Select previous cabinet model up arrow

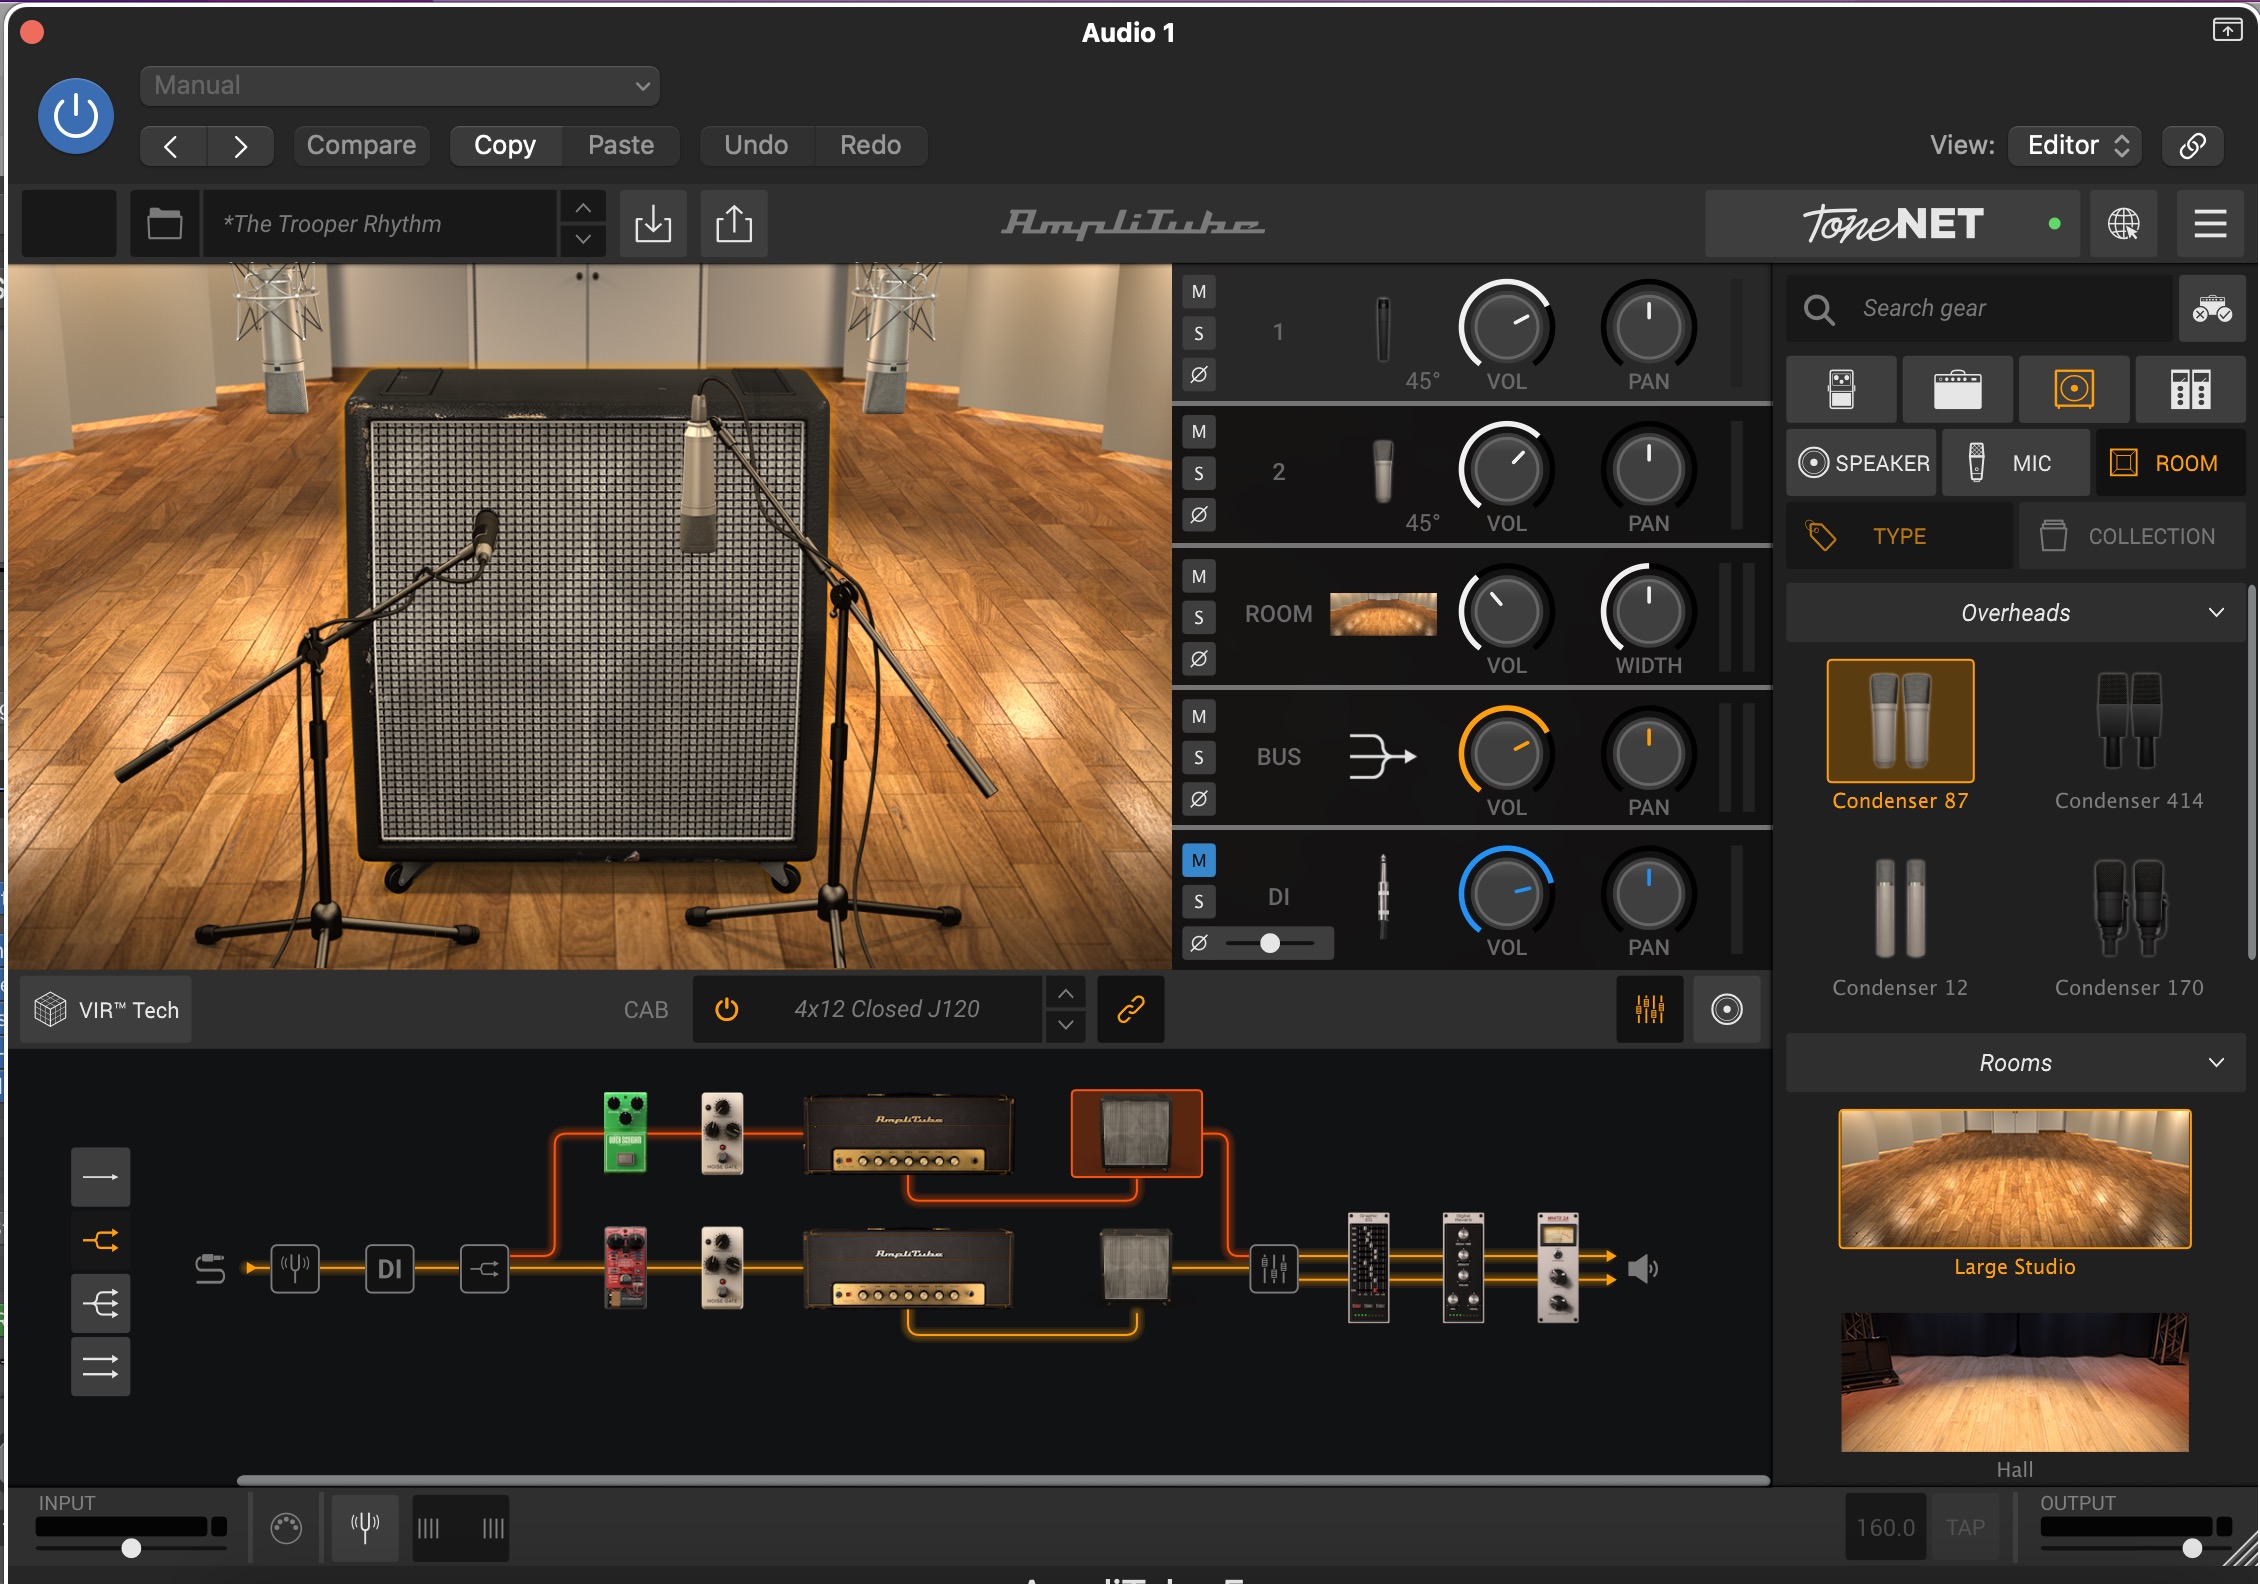coord(1066,994)
